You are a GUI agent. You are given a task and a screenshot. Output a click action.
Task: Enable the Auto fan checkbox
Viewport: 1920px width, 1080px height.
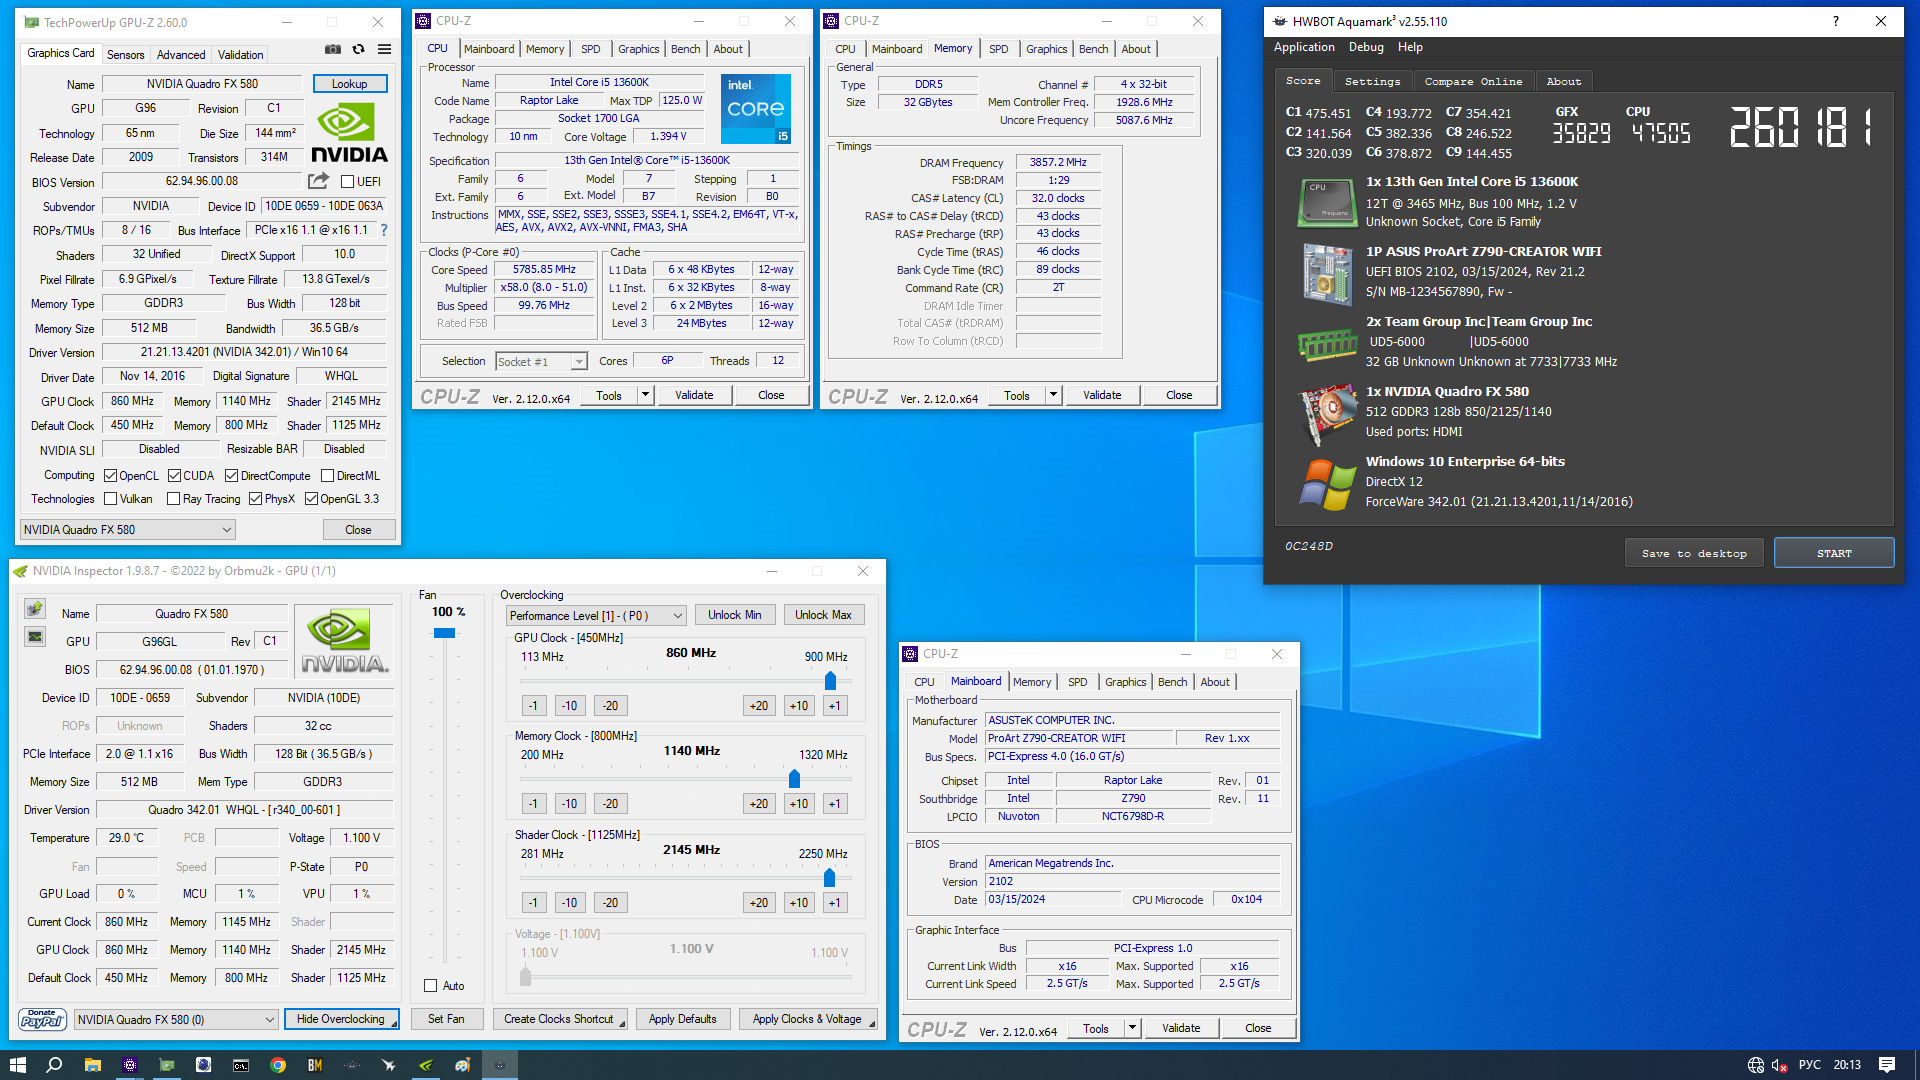[431, 986]
